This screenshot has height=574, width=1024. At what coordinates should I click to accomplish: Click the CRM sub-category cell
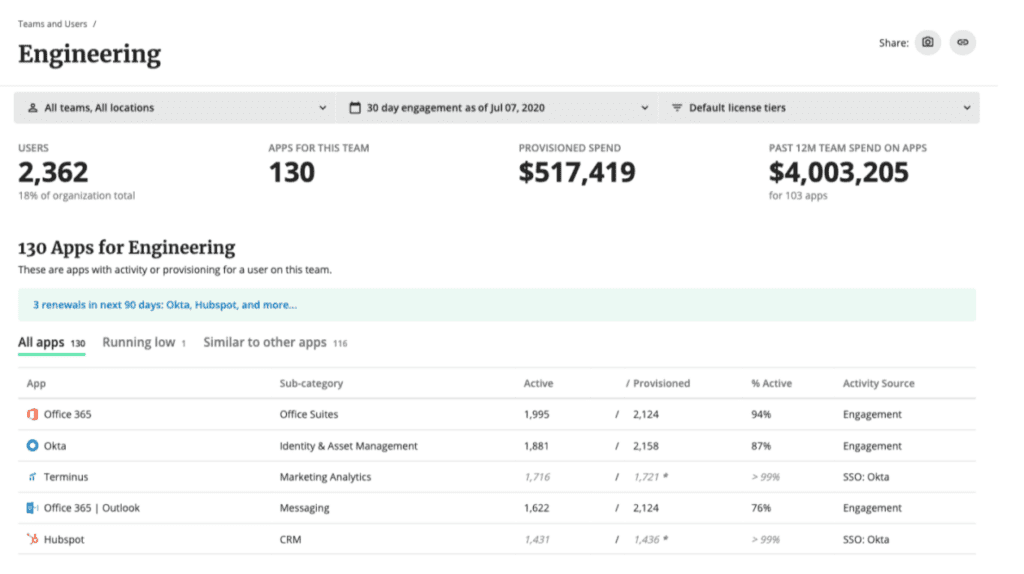click(x=291, y=539)
